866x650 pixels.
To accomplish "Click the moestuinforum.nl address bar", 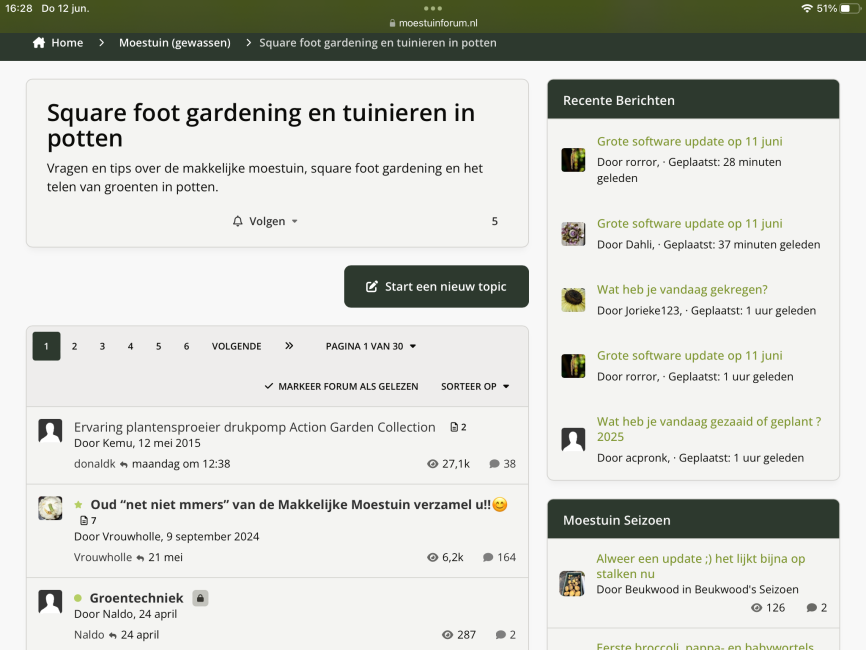I will point(433,23).
